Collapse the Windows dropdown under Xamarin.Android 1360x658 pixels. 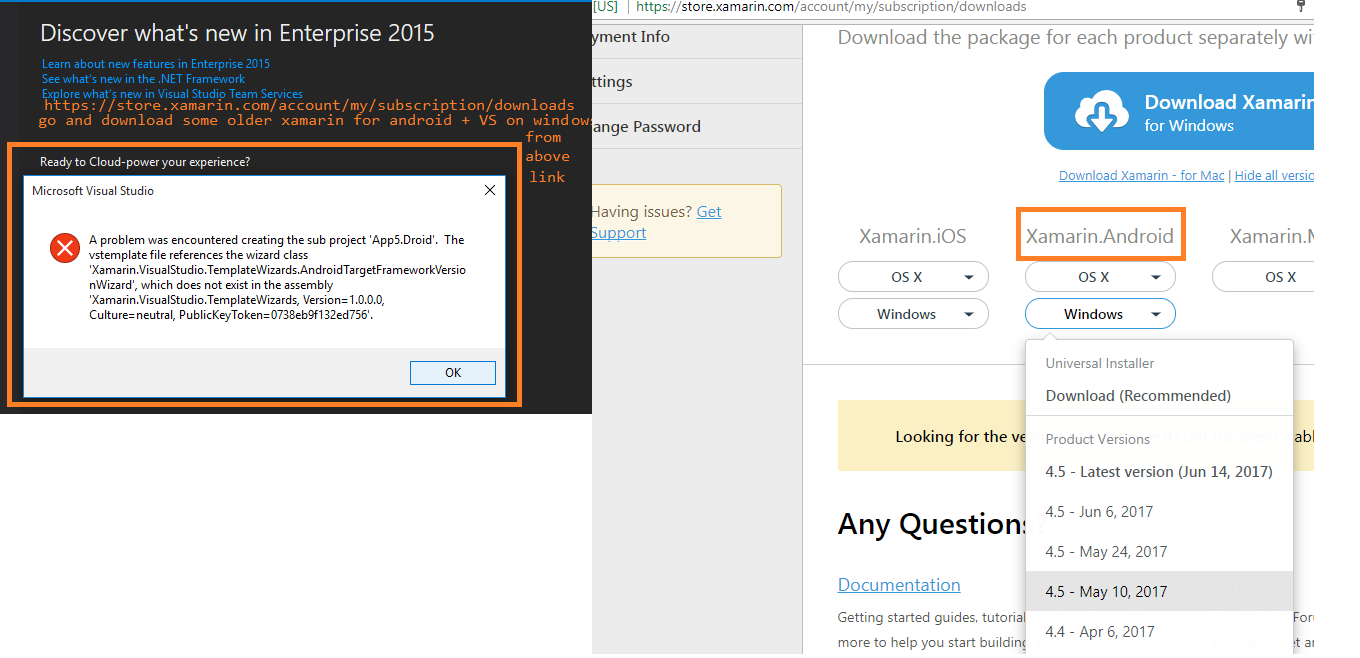pos(1100,314)
